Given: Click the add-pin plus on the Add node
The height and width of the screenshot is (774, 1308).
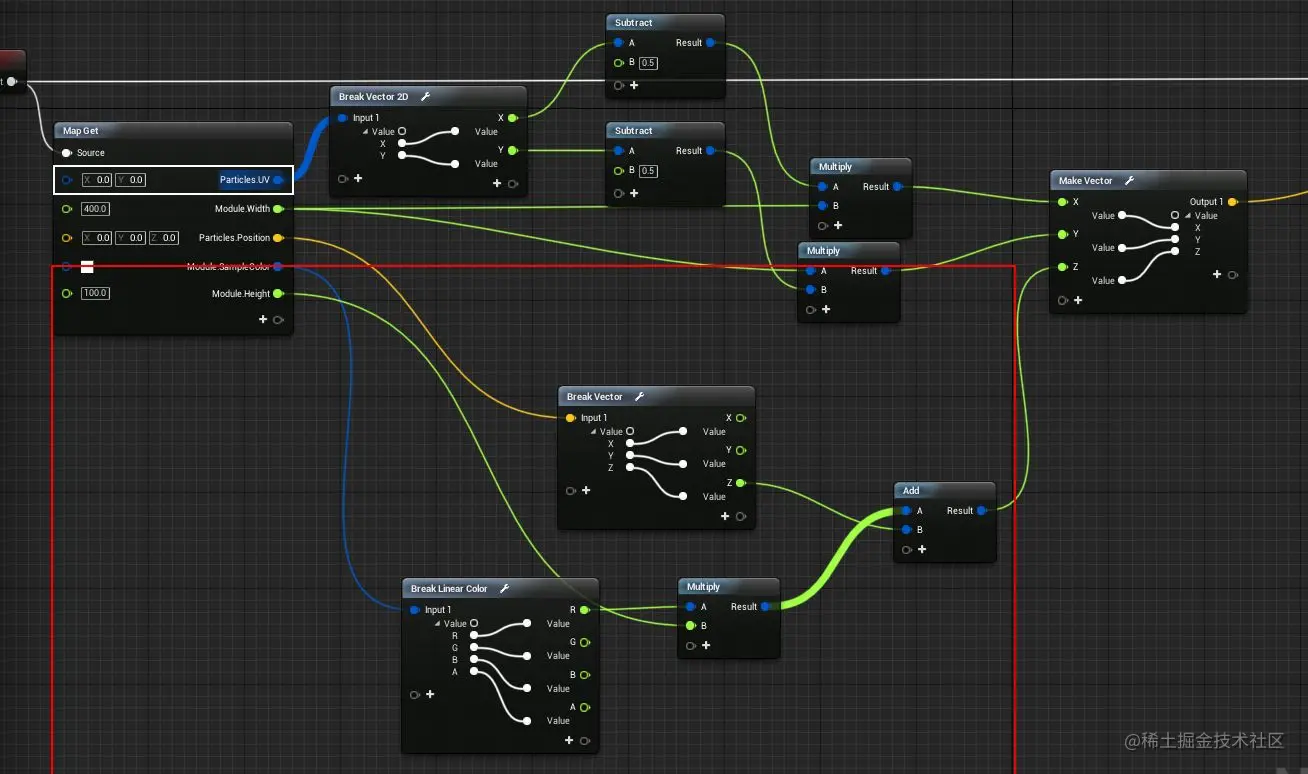Looking at the screenshot, I should tap(922, 550).
